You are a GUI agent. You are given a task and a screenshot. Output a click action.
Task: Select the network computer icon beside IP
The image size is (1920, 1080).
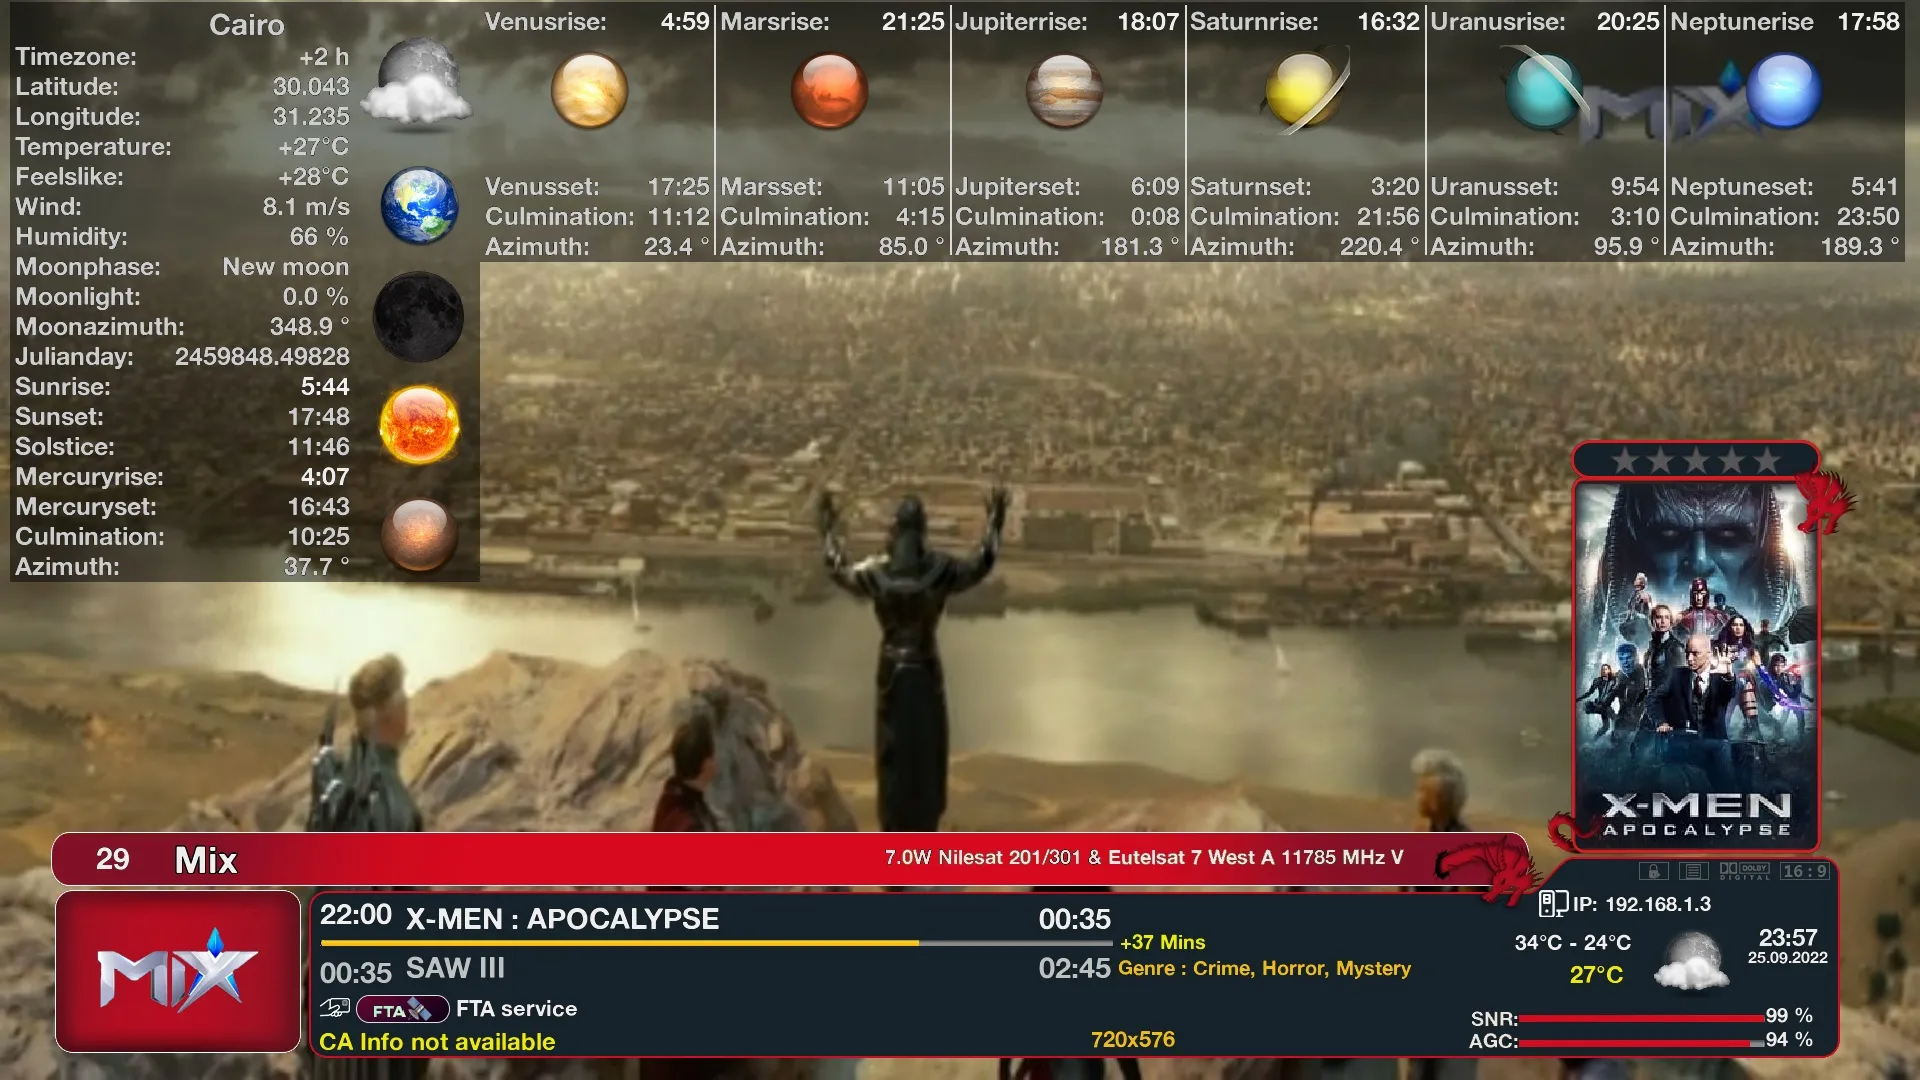[1553, 904]
